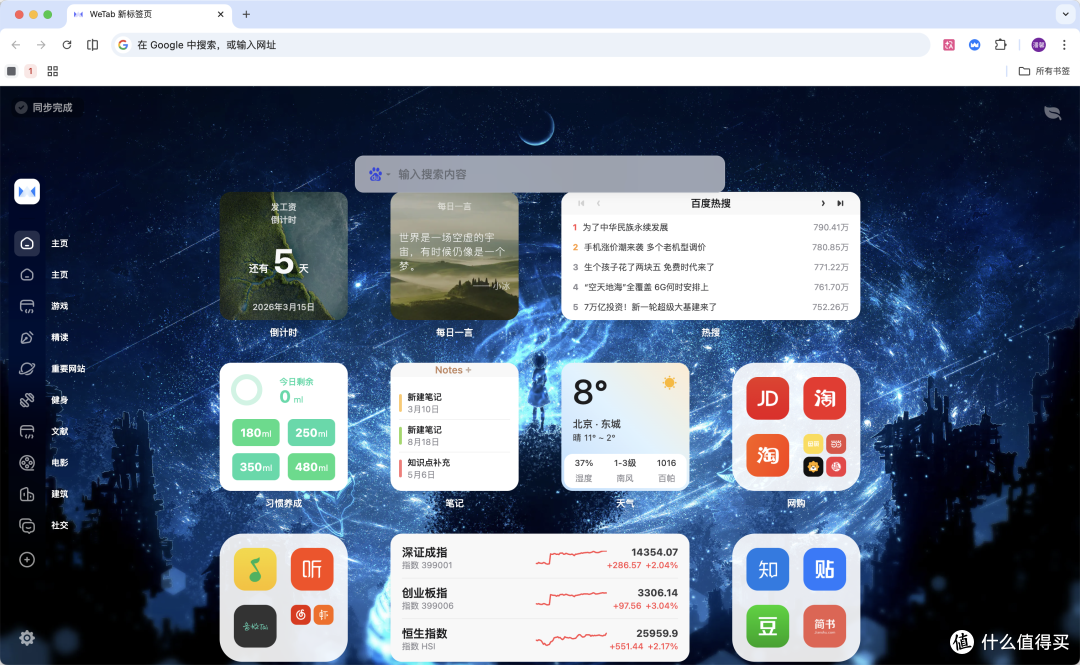The width and height of the screenshot is (1080, 665).
Task: Open the 知 Zhihu icon
Action: click(x=767, y=569)
